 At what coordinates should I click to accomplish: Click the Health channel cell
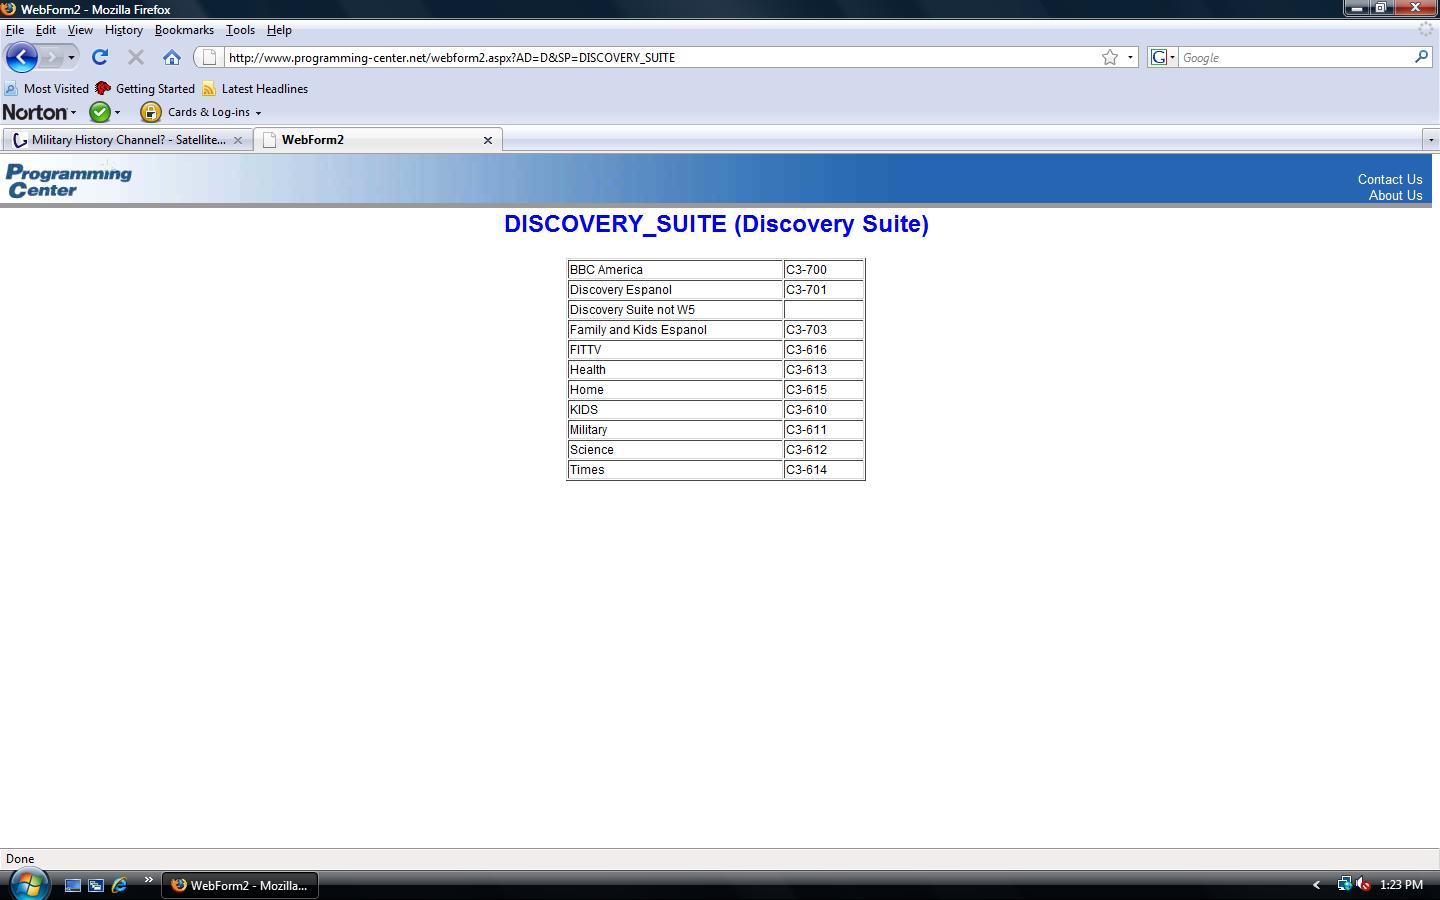[x=675, y=370]
